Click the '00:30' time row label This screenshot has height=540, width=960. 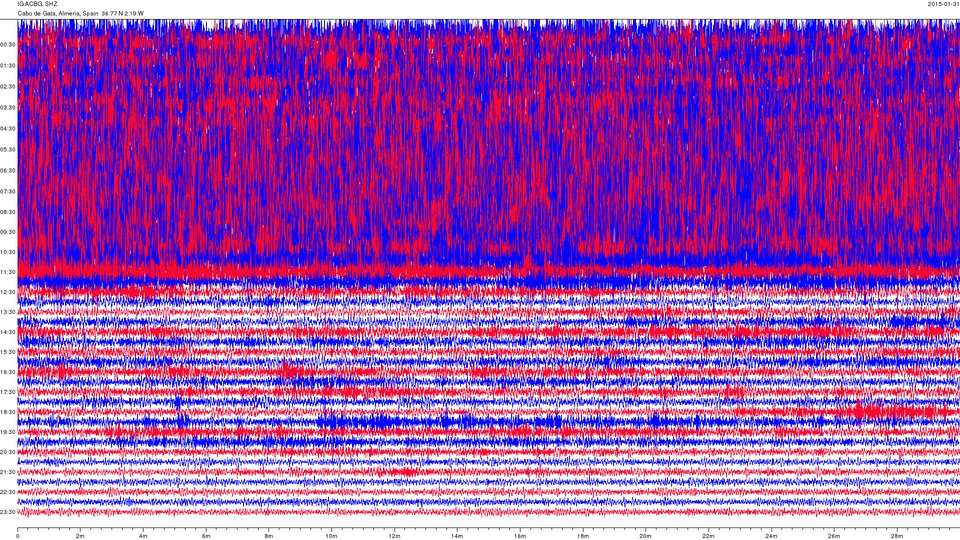(x=8, y=45)
